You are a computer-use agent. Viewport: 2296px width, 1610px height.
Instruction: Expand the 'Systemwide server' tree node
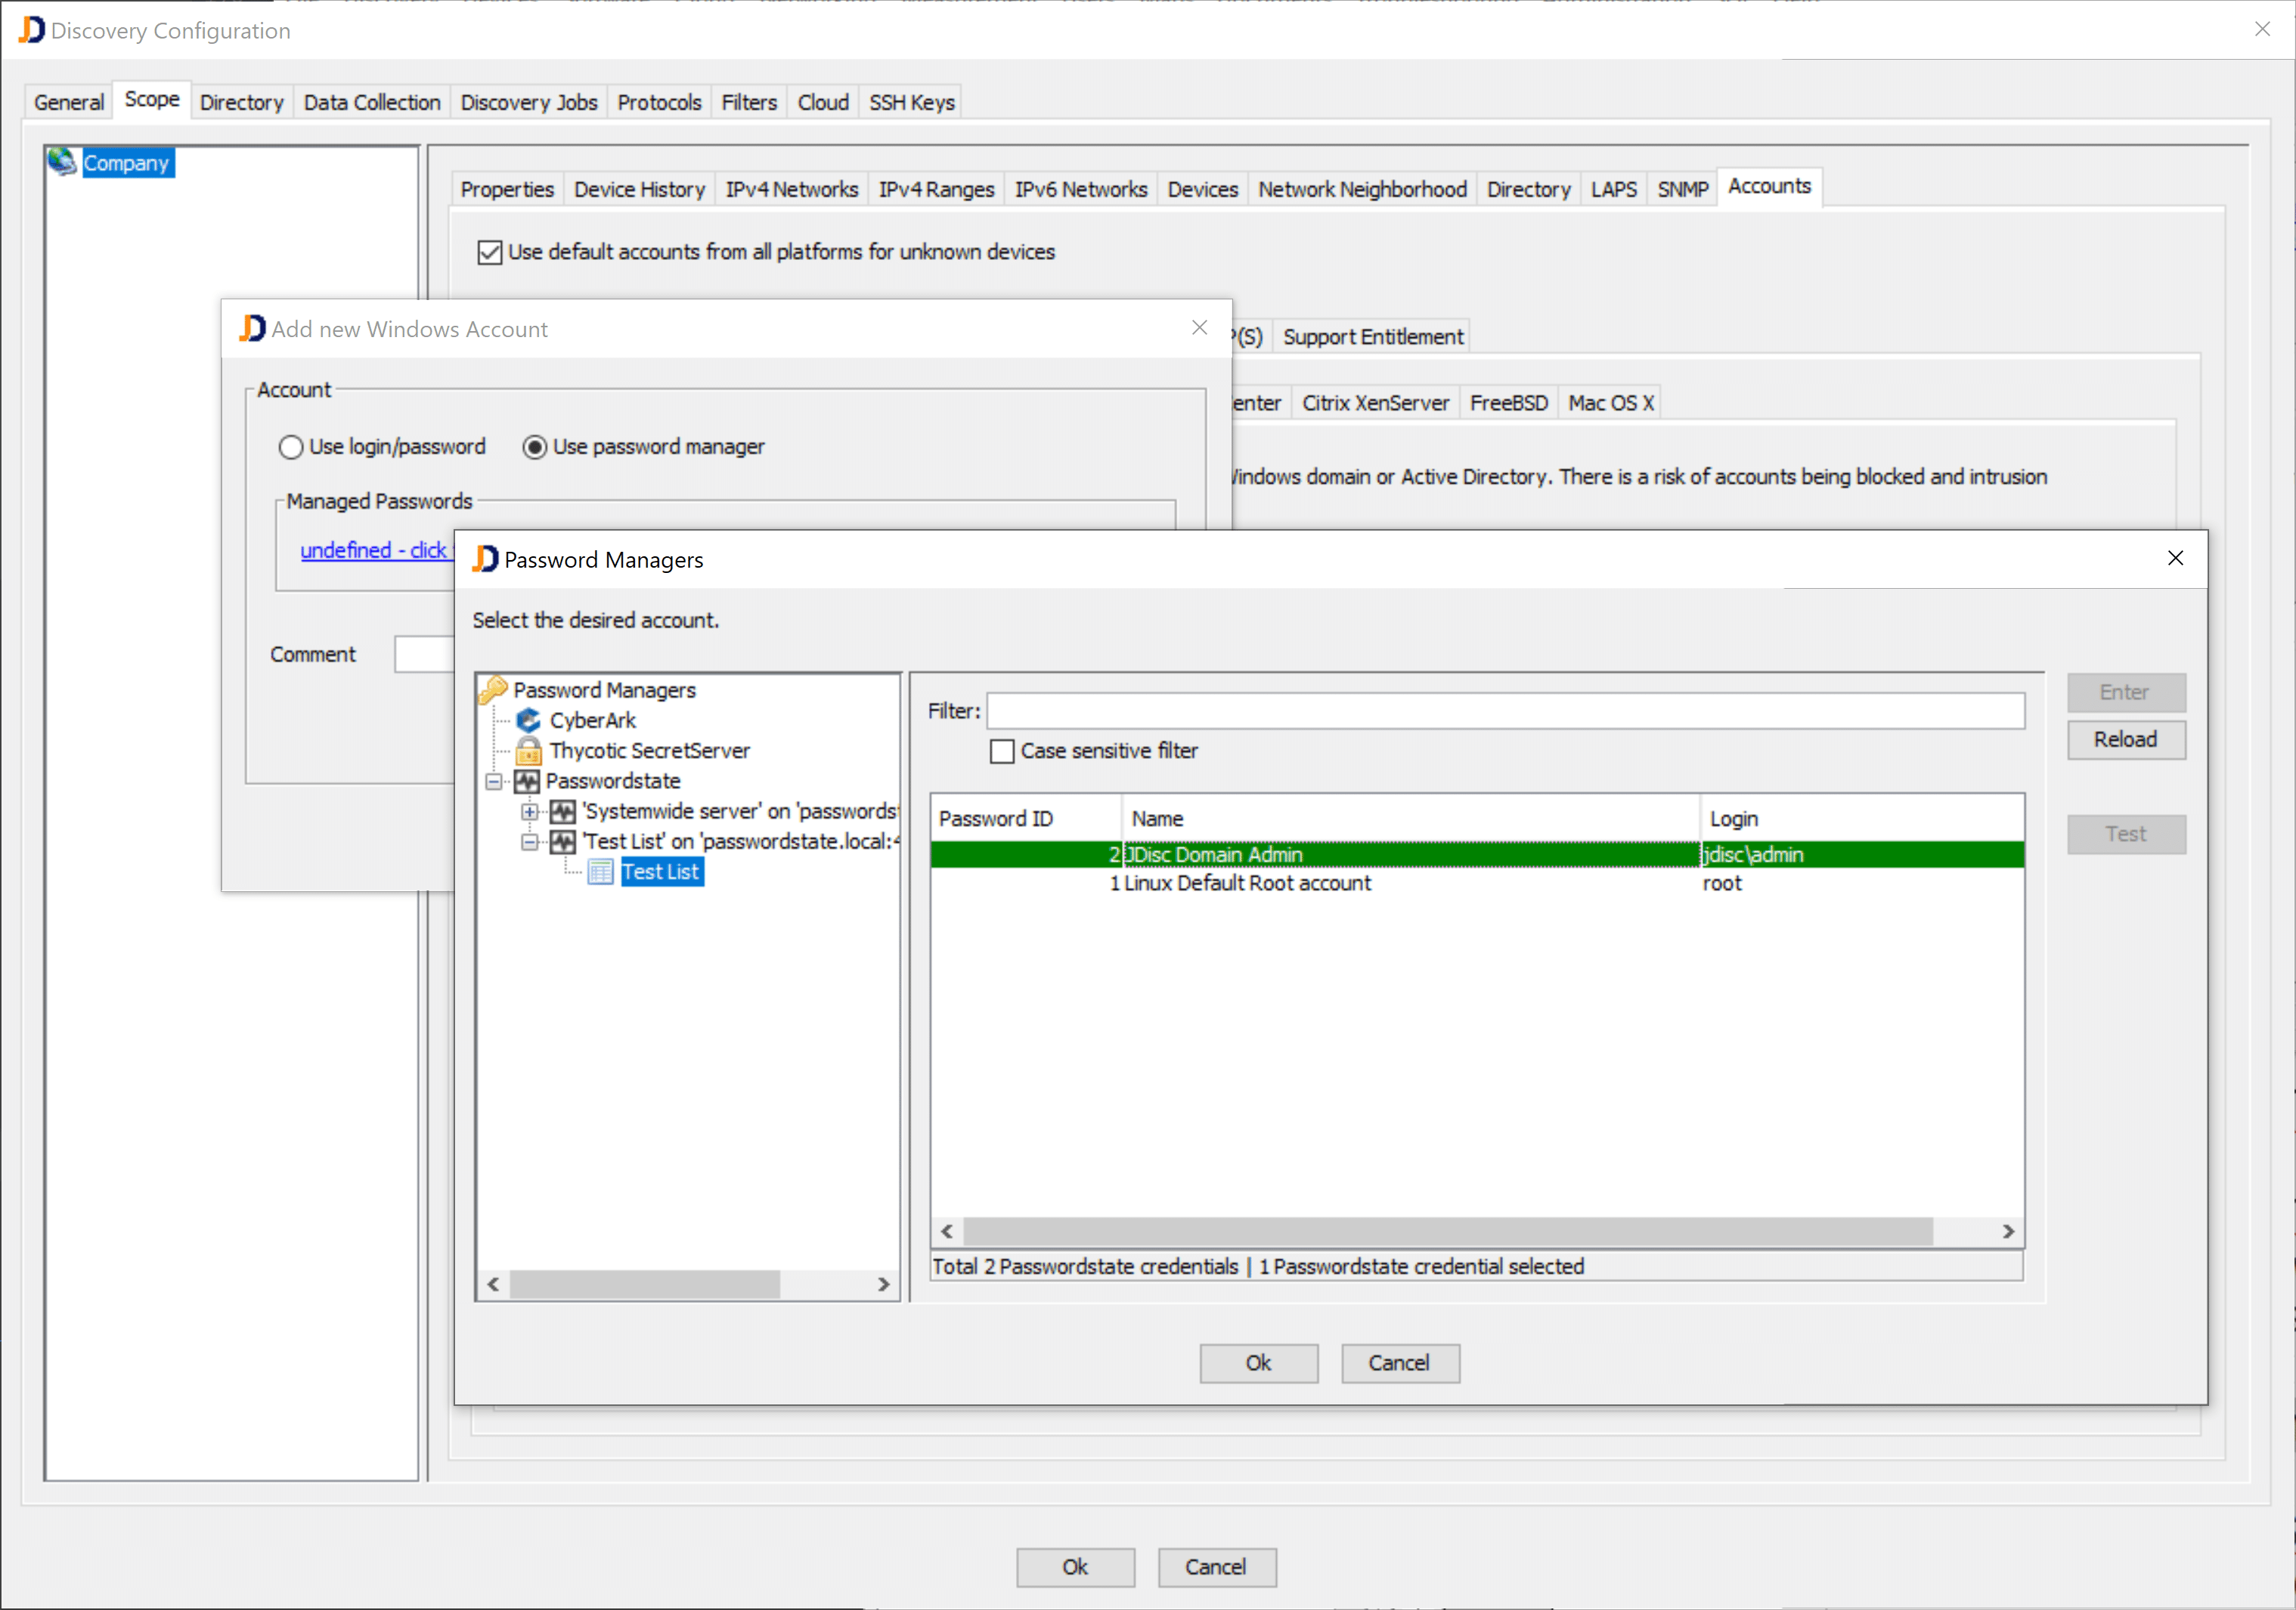click(529, 811)
